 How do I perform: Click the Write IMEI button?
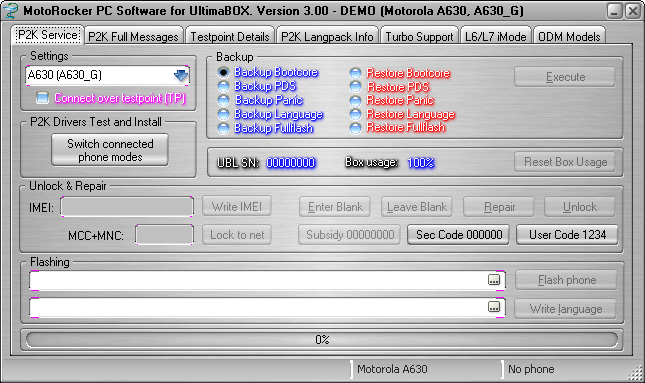pyautogui.click(x=237, y=207)
